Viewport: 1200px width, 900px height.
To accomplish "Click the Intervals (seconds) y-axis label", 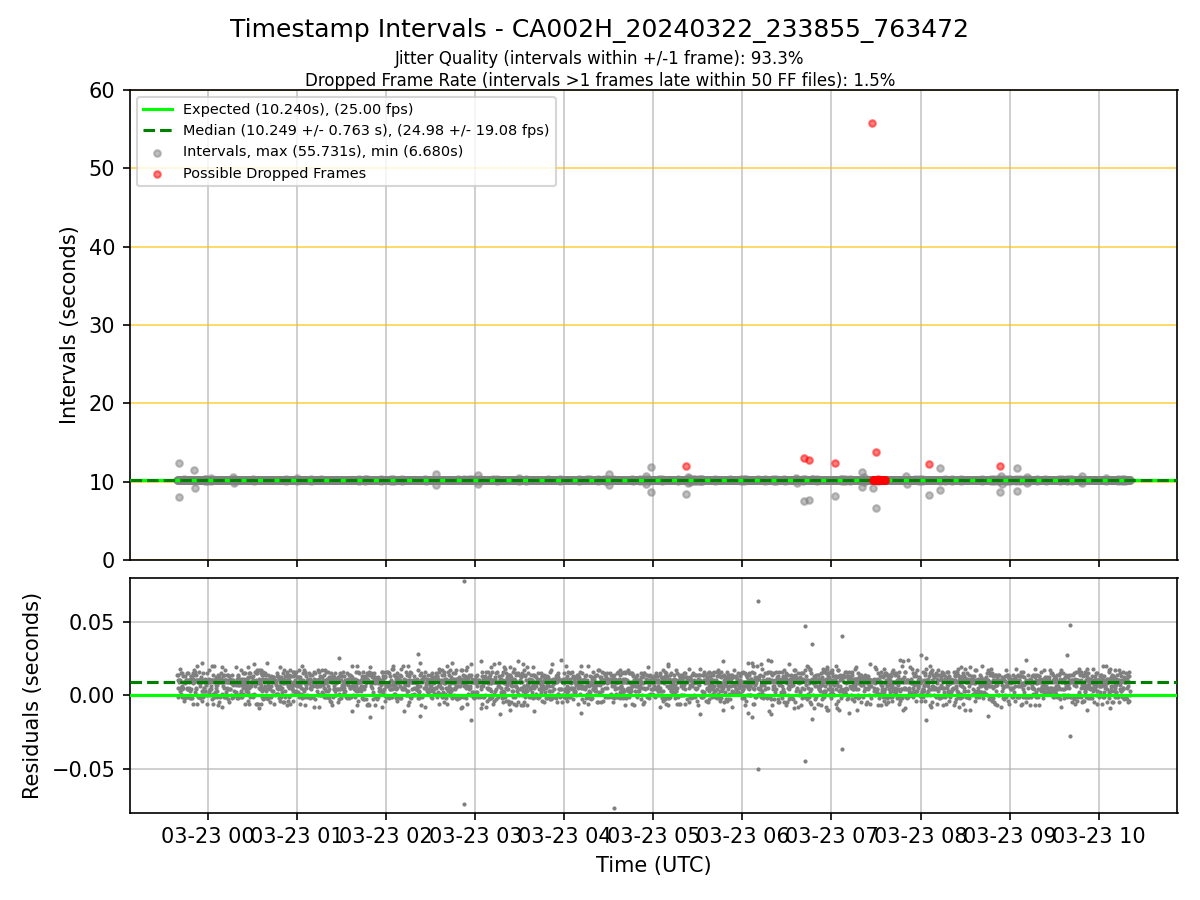I will coord(68,325).
